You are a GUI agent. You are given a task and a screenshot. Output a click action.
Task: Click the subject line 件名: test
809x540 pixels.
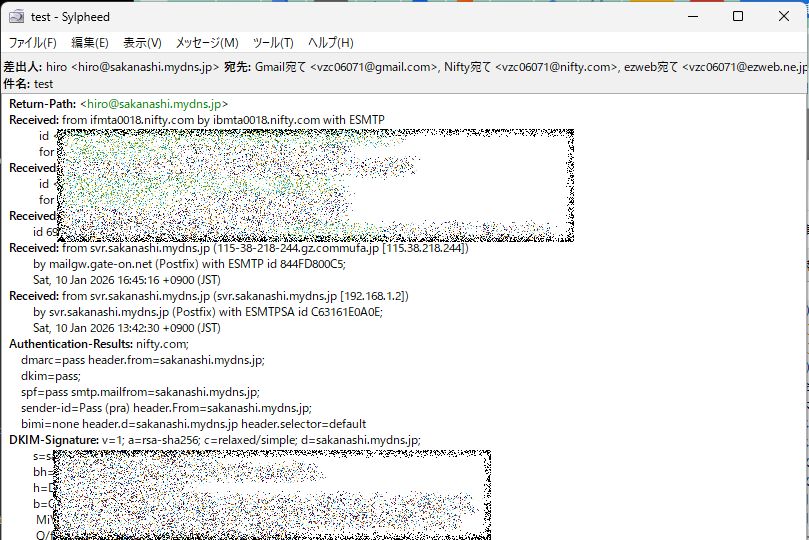[x=30, y=84]
